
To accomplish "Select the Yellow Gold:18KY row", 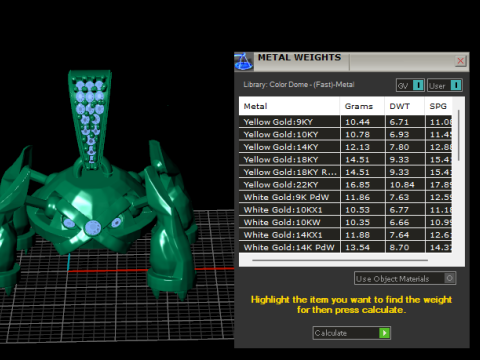I will [x=345, y=160].
